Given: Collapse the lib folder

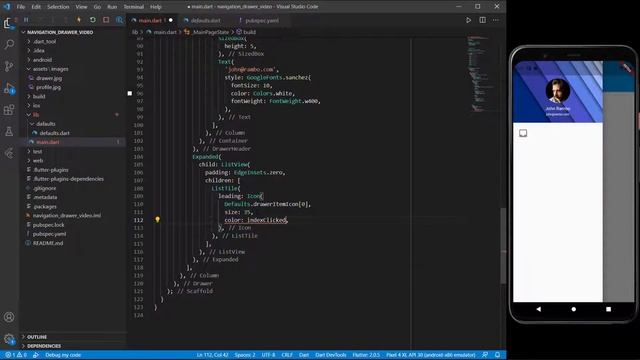Looking at the screenshot, I should [x=36, y=115].
